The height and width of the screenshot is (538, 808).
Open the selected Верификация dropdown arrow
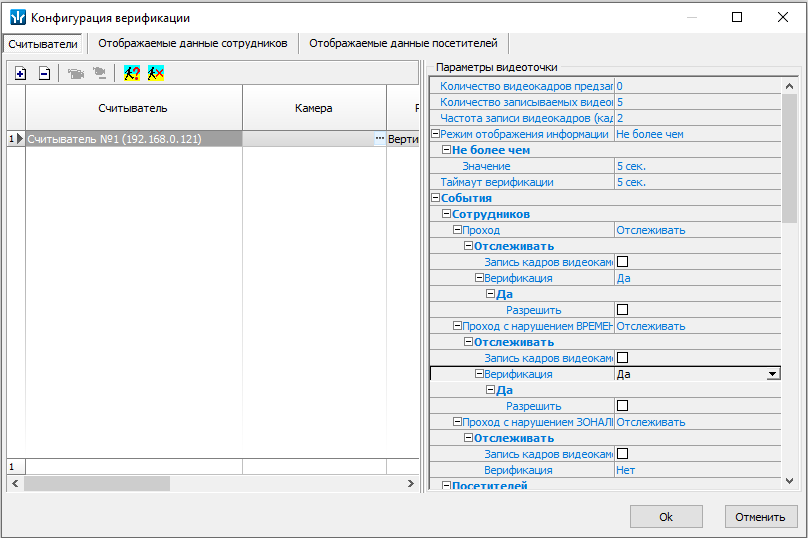[772, 374]
